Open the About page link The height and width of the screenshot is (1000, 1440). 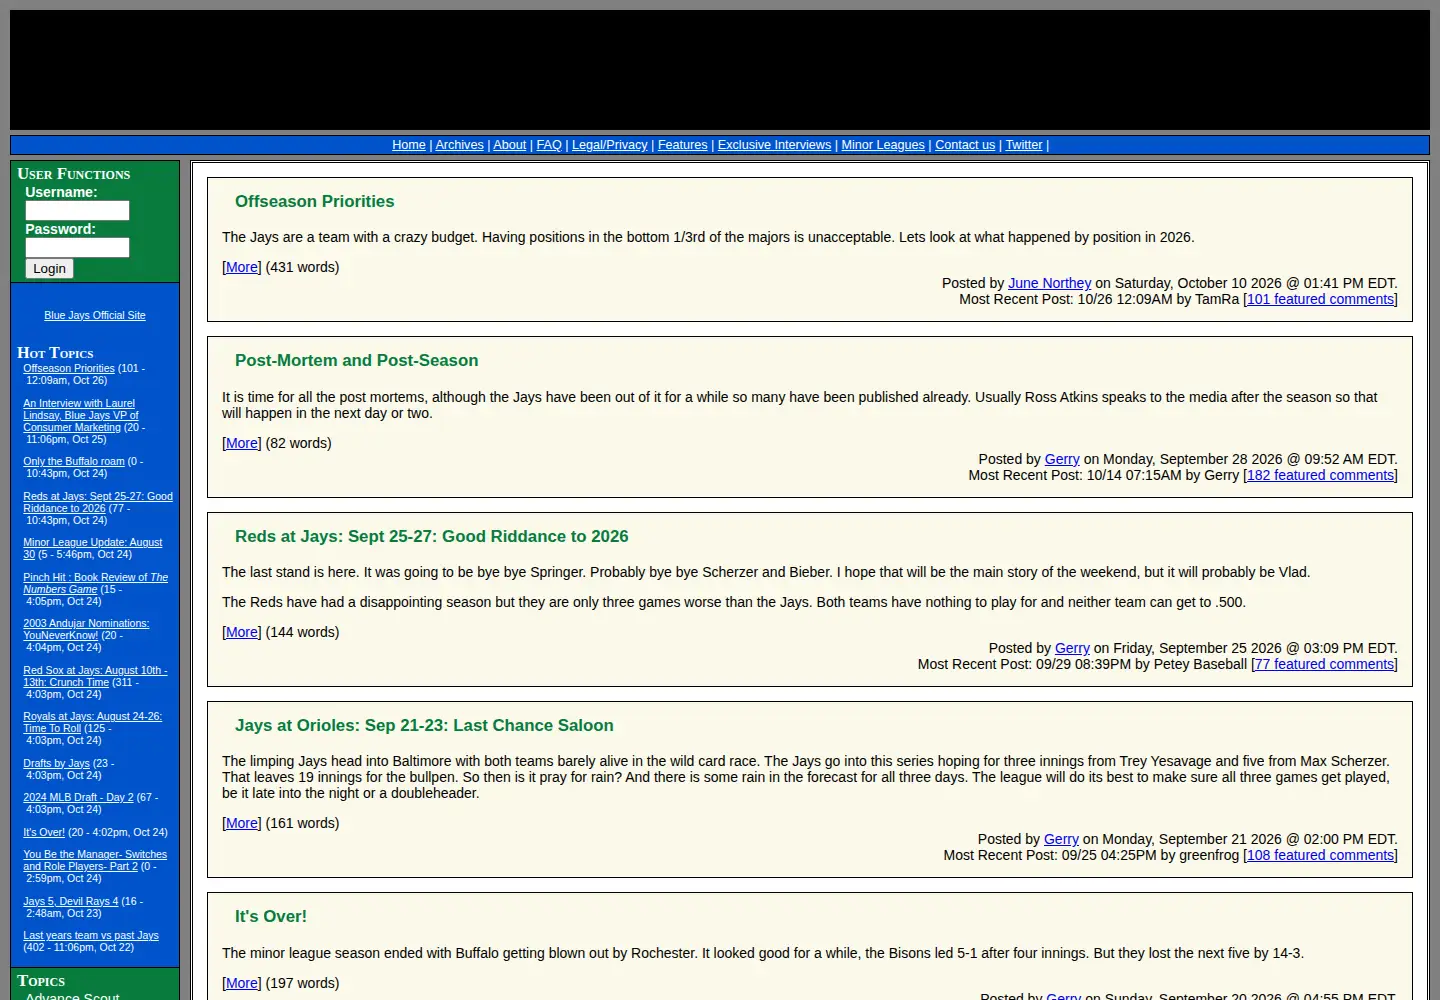pyautogui.click(x=509, y=145)
